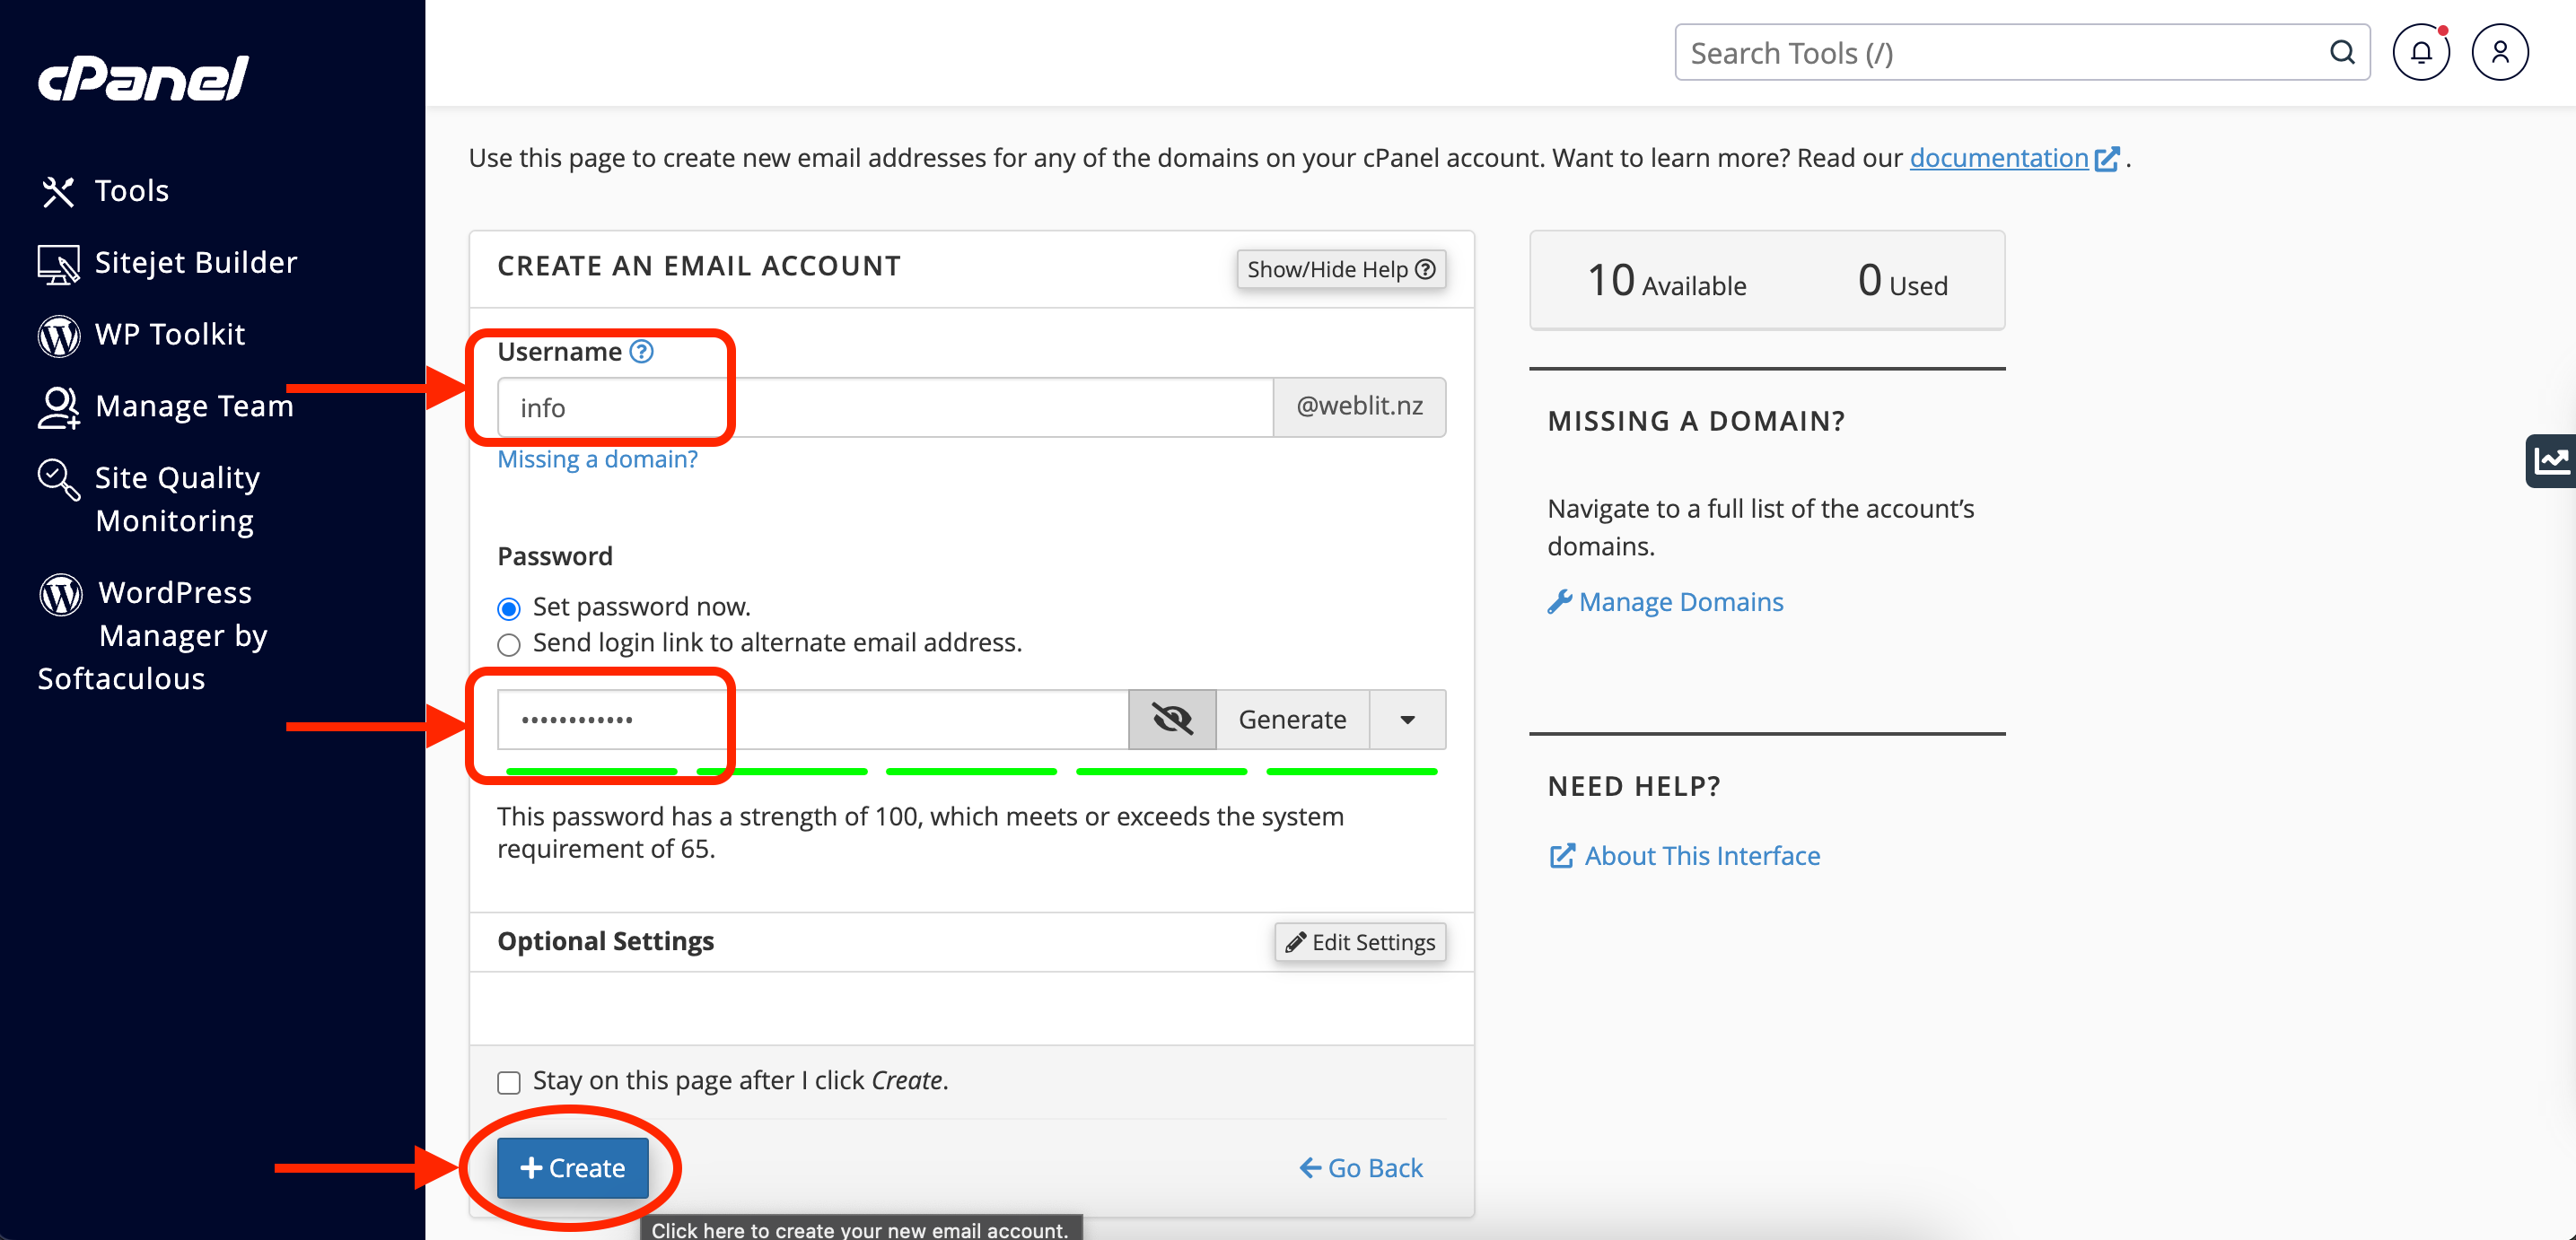Click the Manage Team user icon

pos(58,407)
